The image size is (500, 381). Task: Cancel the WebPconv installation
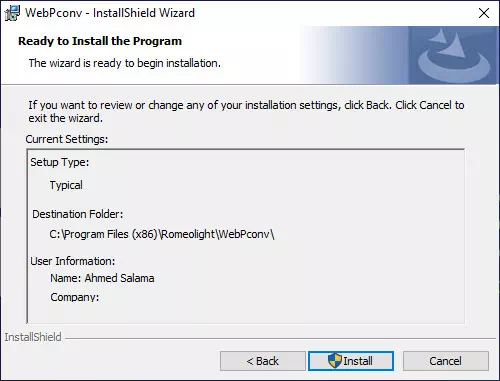click(x=446, y=361)
